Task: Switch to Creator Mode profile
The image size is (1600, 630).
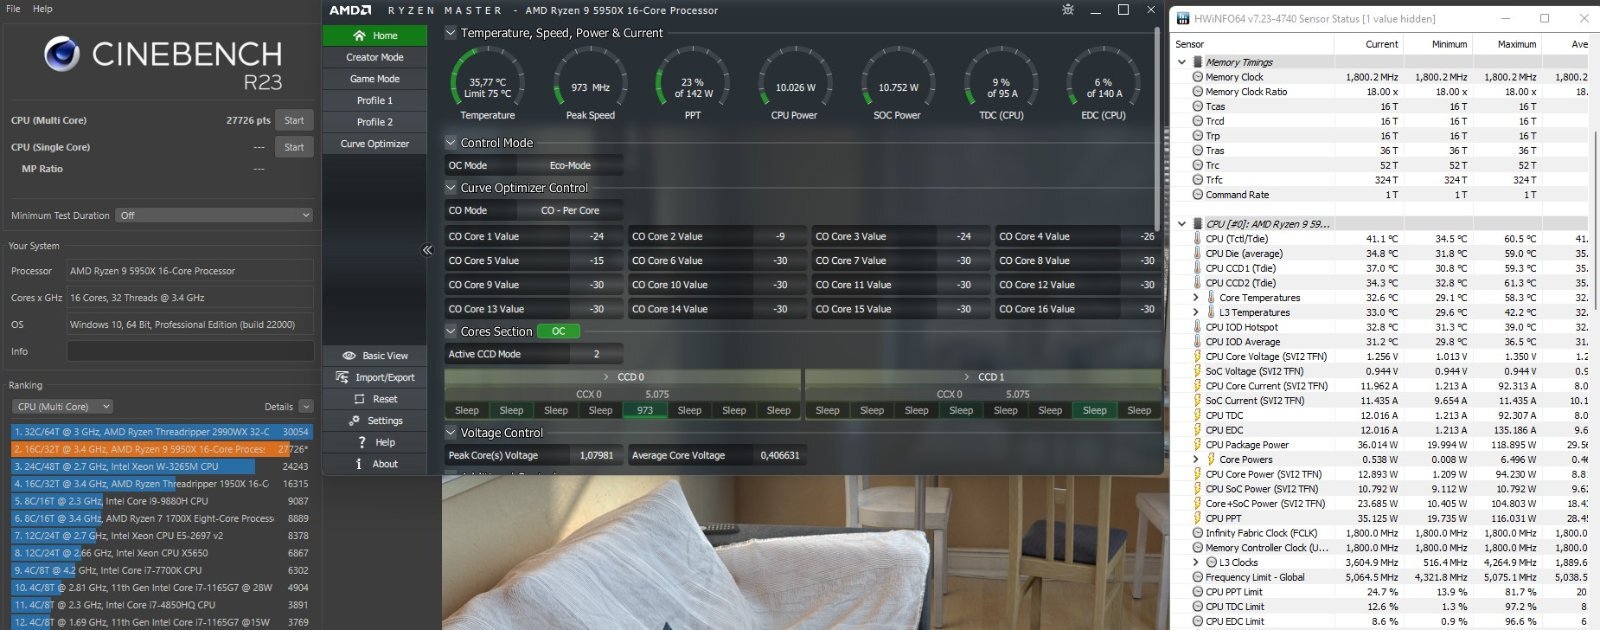Action: (375, 57)
